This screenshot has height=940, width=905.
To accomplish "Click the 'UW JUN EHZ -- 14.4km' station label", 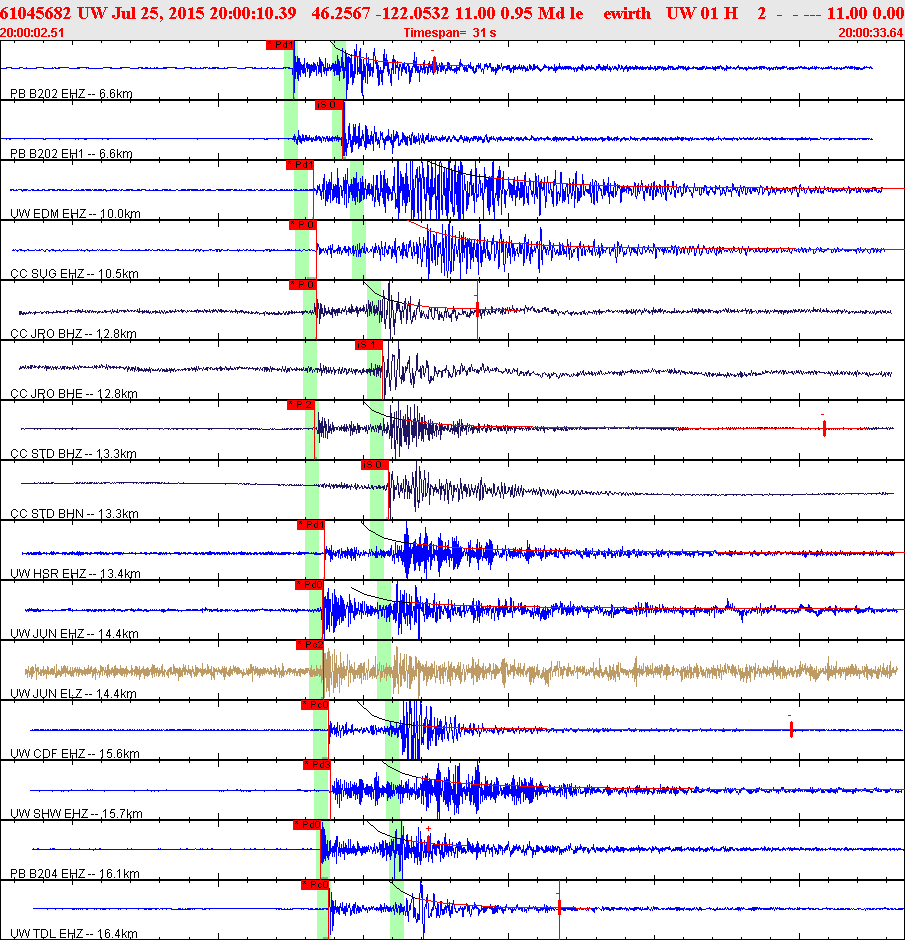I will (x=74, y=634).
